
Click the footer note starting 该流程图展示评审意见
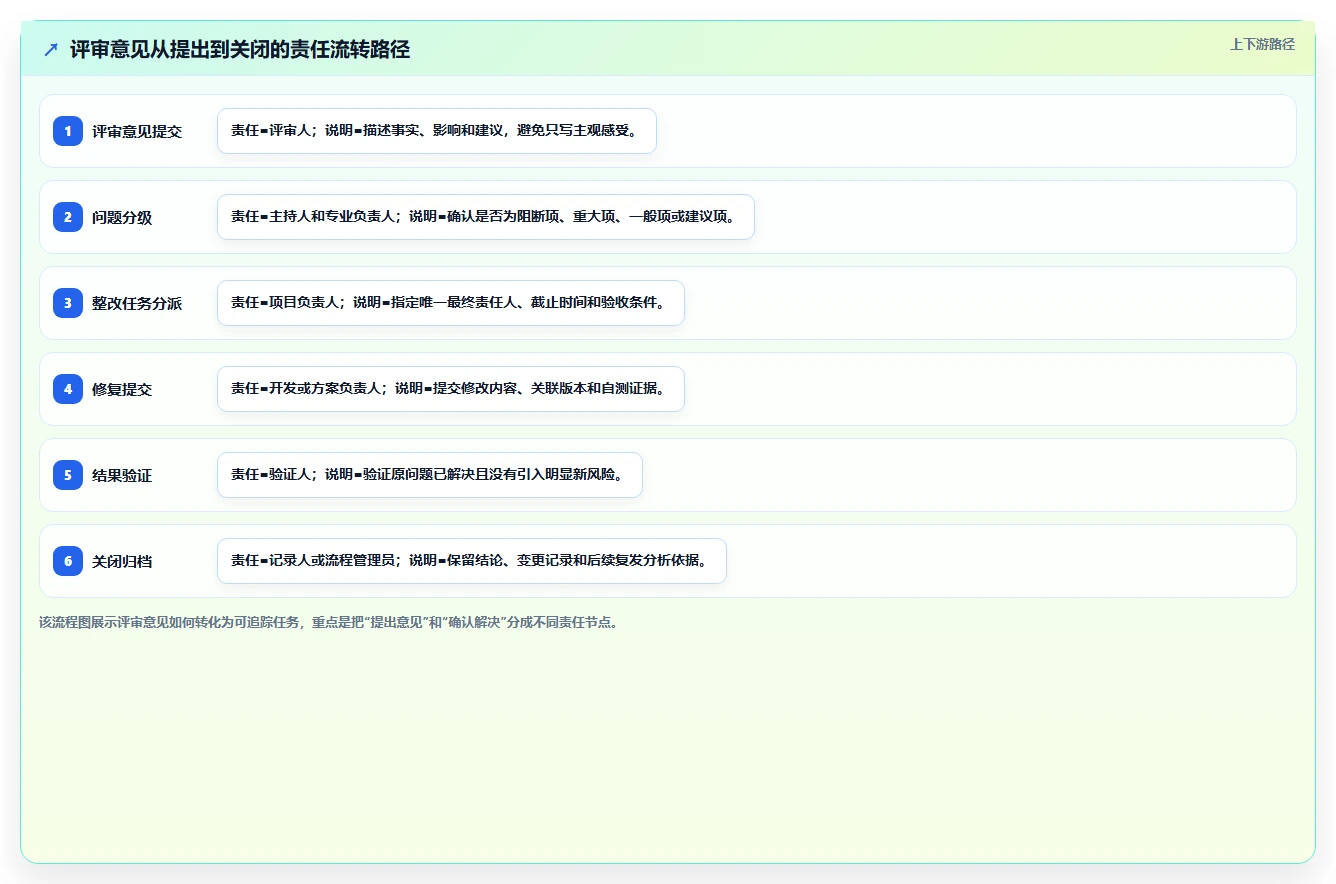point(329,622)
